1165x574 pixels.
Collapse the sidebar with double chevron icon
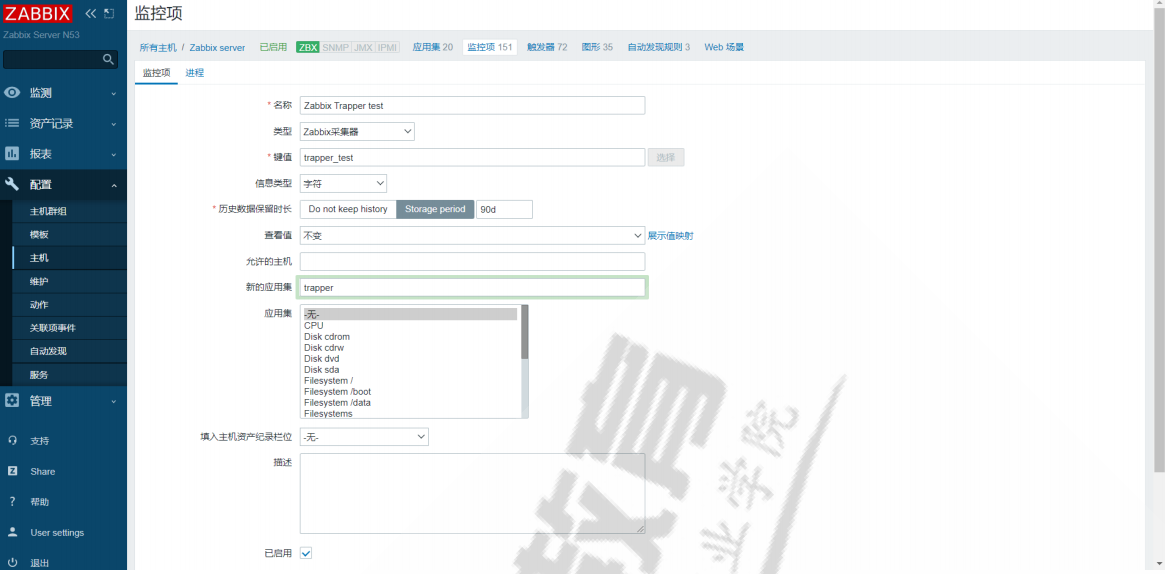tap(91, 13)
